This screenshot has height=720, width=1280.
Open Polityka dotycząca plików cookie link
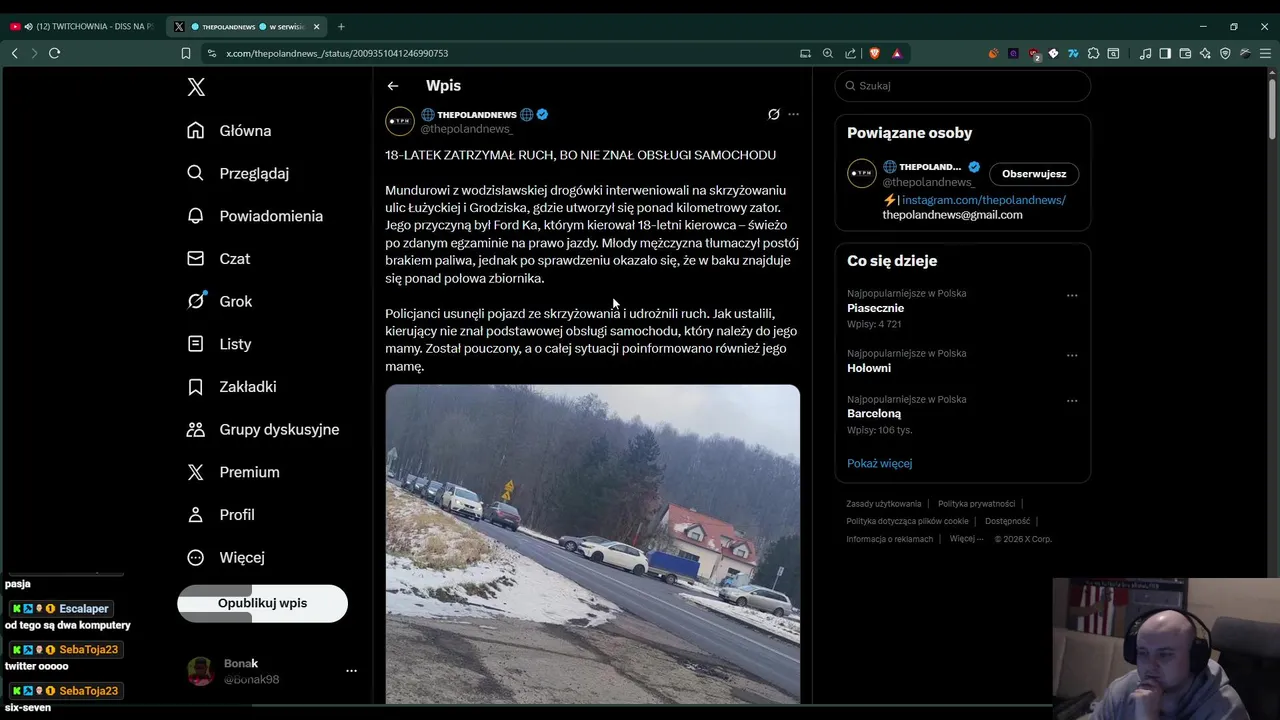(x=907, y=521)
